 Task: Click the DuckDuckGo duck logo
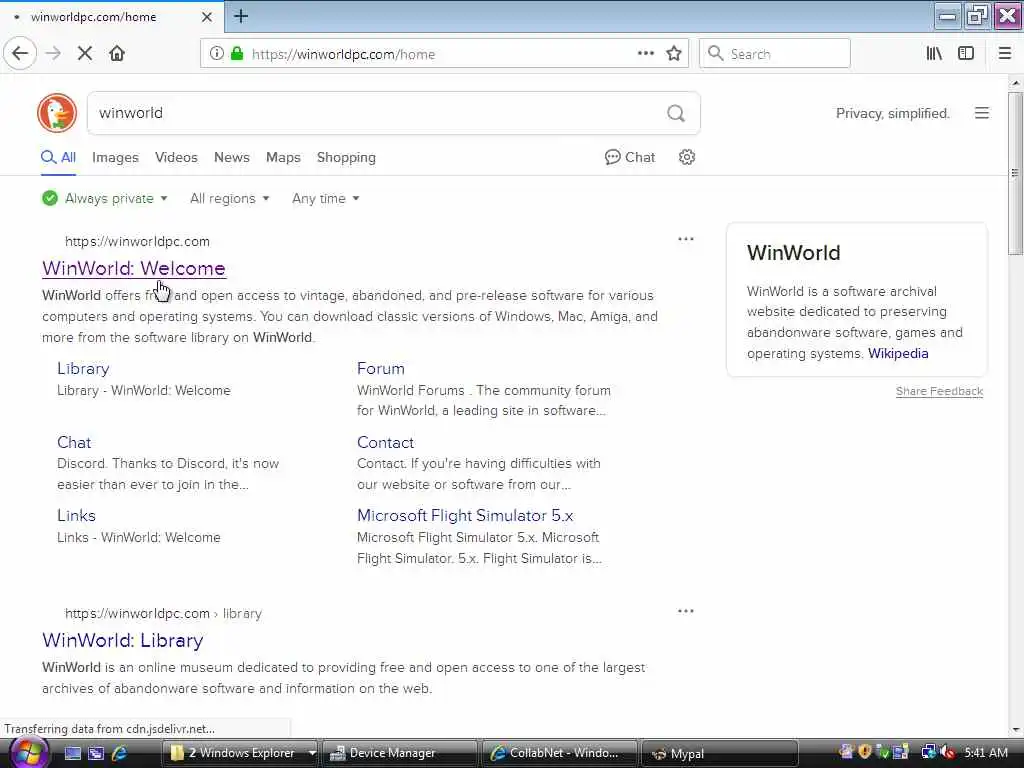coord(57,113)
